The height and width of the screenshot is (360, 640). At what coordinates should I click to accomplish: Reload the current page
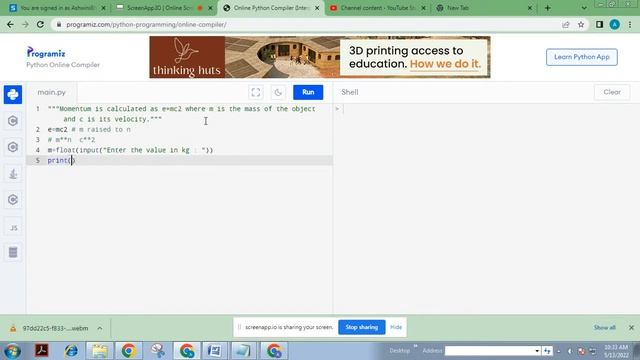[x=40, y=24]
